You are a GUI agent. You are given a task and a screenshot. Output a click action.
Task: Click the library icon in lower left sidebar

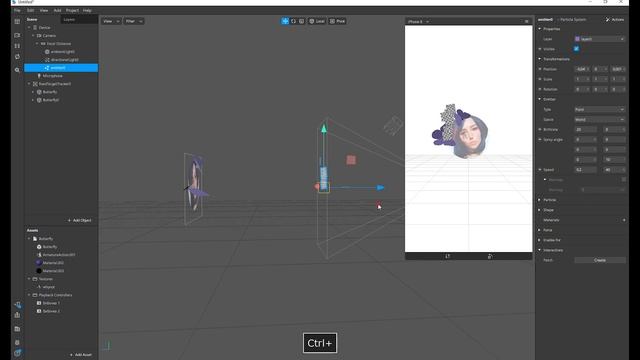coord(17,329)
